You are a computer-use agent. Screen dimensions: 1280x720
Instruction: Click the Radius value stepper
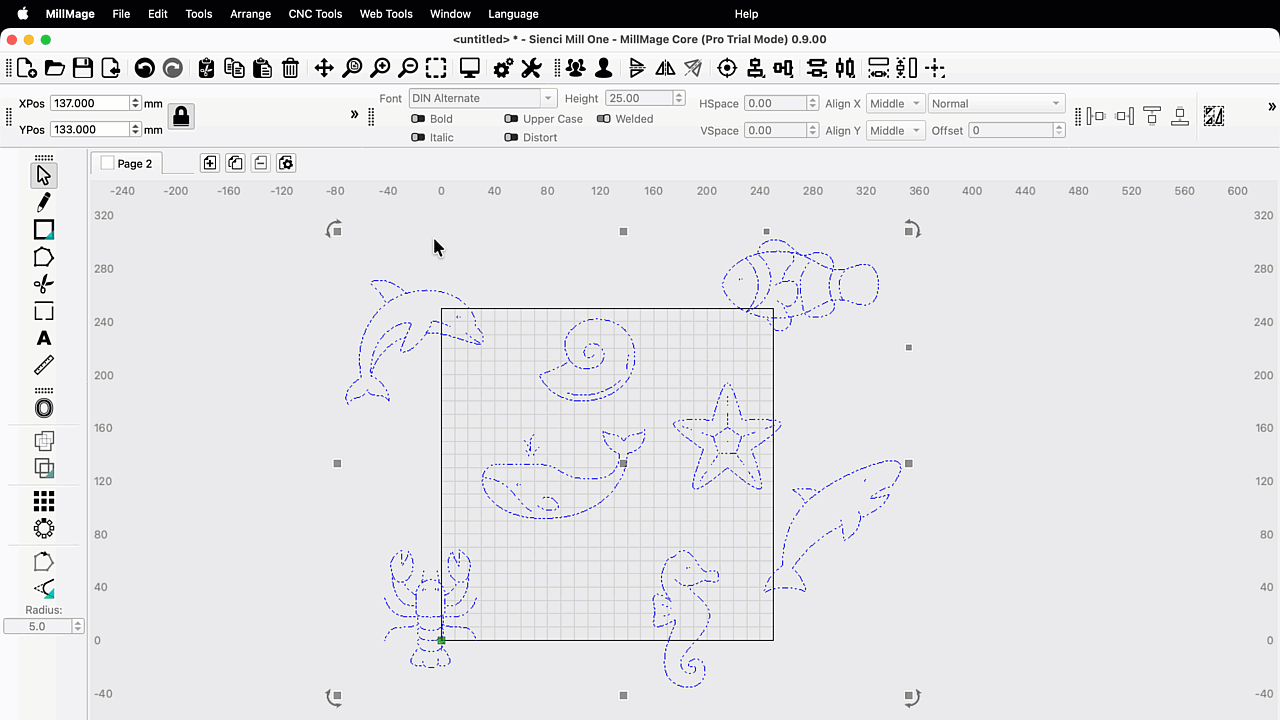tap(78, 626)
